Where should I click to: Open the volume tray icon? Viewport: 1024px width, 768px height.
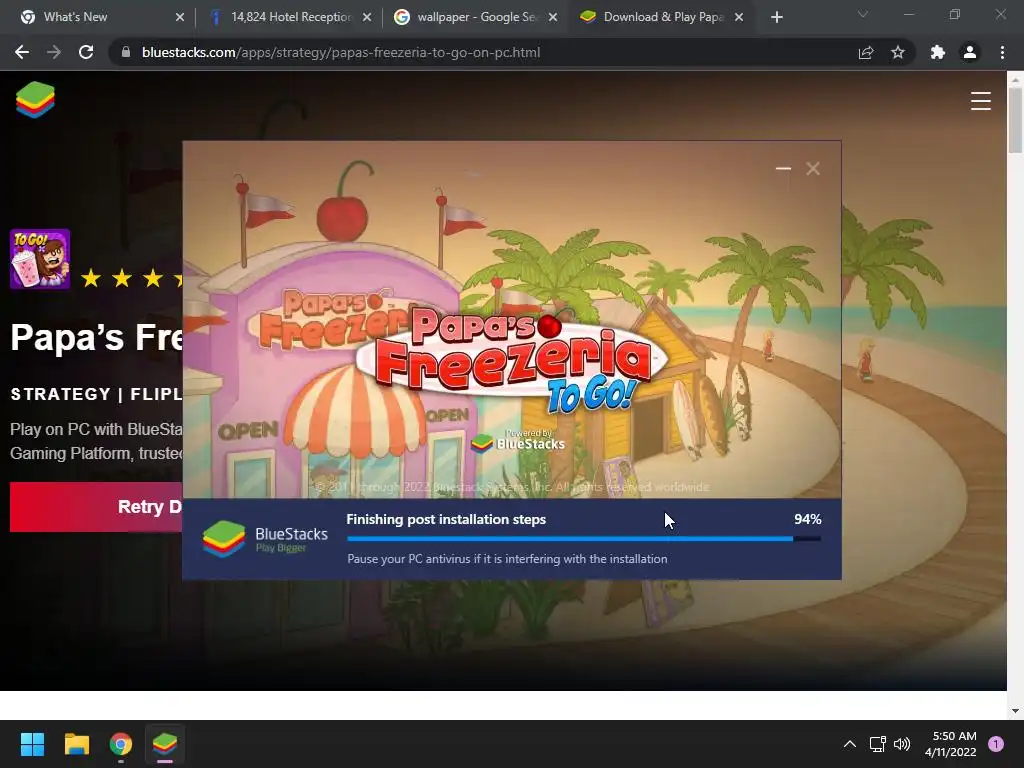coord(902,744)
